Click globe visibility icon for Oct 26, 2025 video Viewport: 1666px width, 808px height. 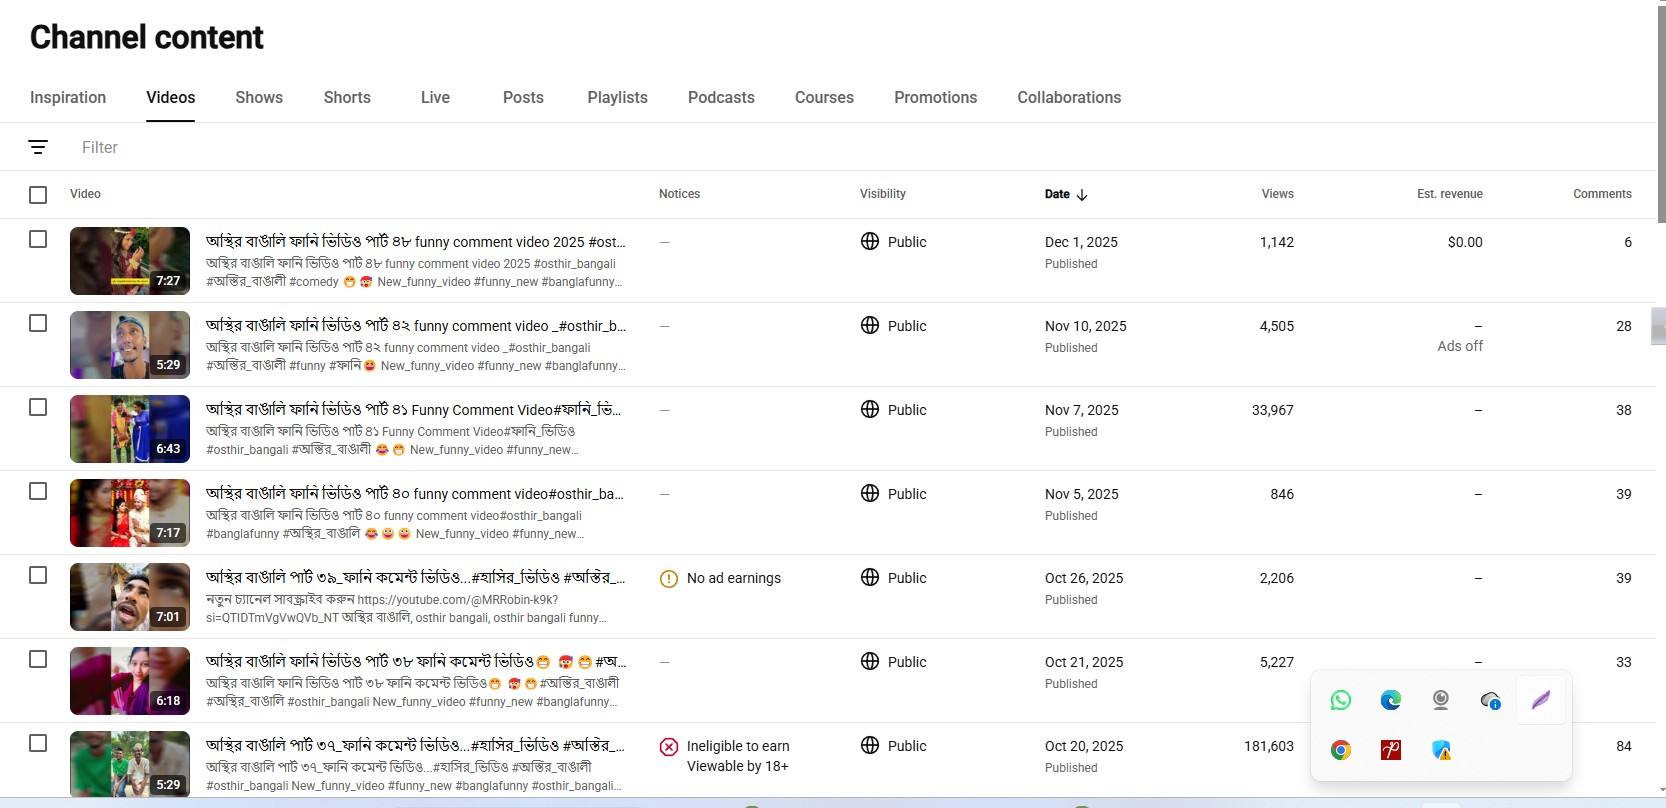870,577
